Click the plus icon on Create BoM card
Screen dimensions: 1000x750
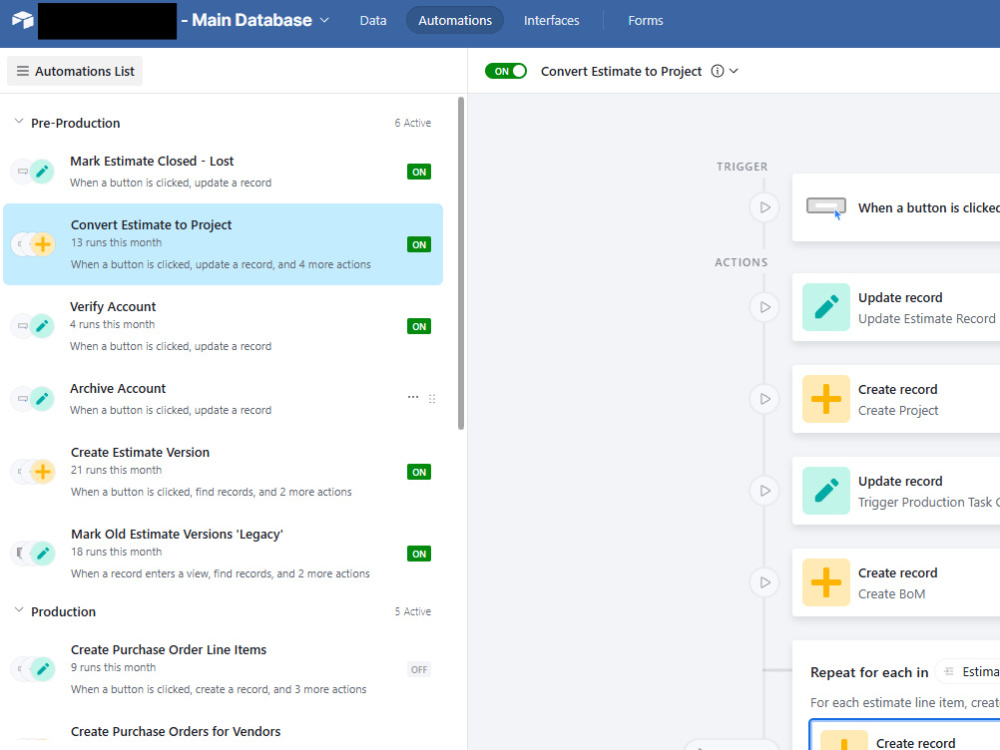[x=826, y=582]
